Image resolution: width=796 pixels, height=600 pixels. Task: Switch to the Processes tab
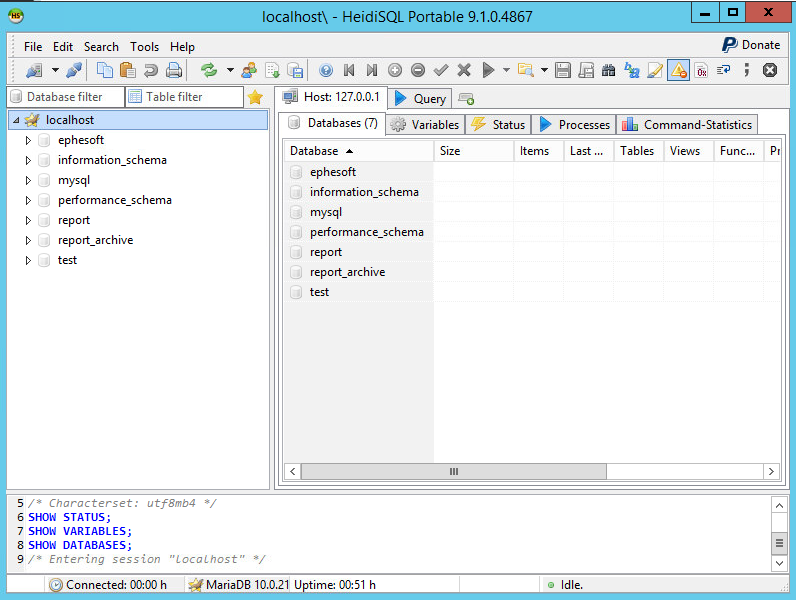574,125
